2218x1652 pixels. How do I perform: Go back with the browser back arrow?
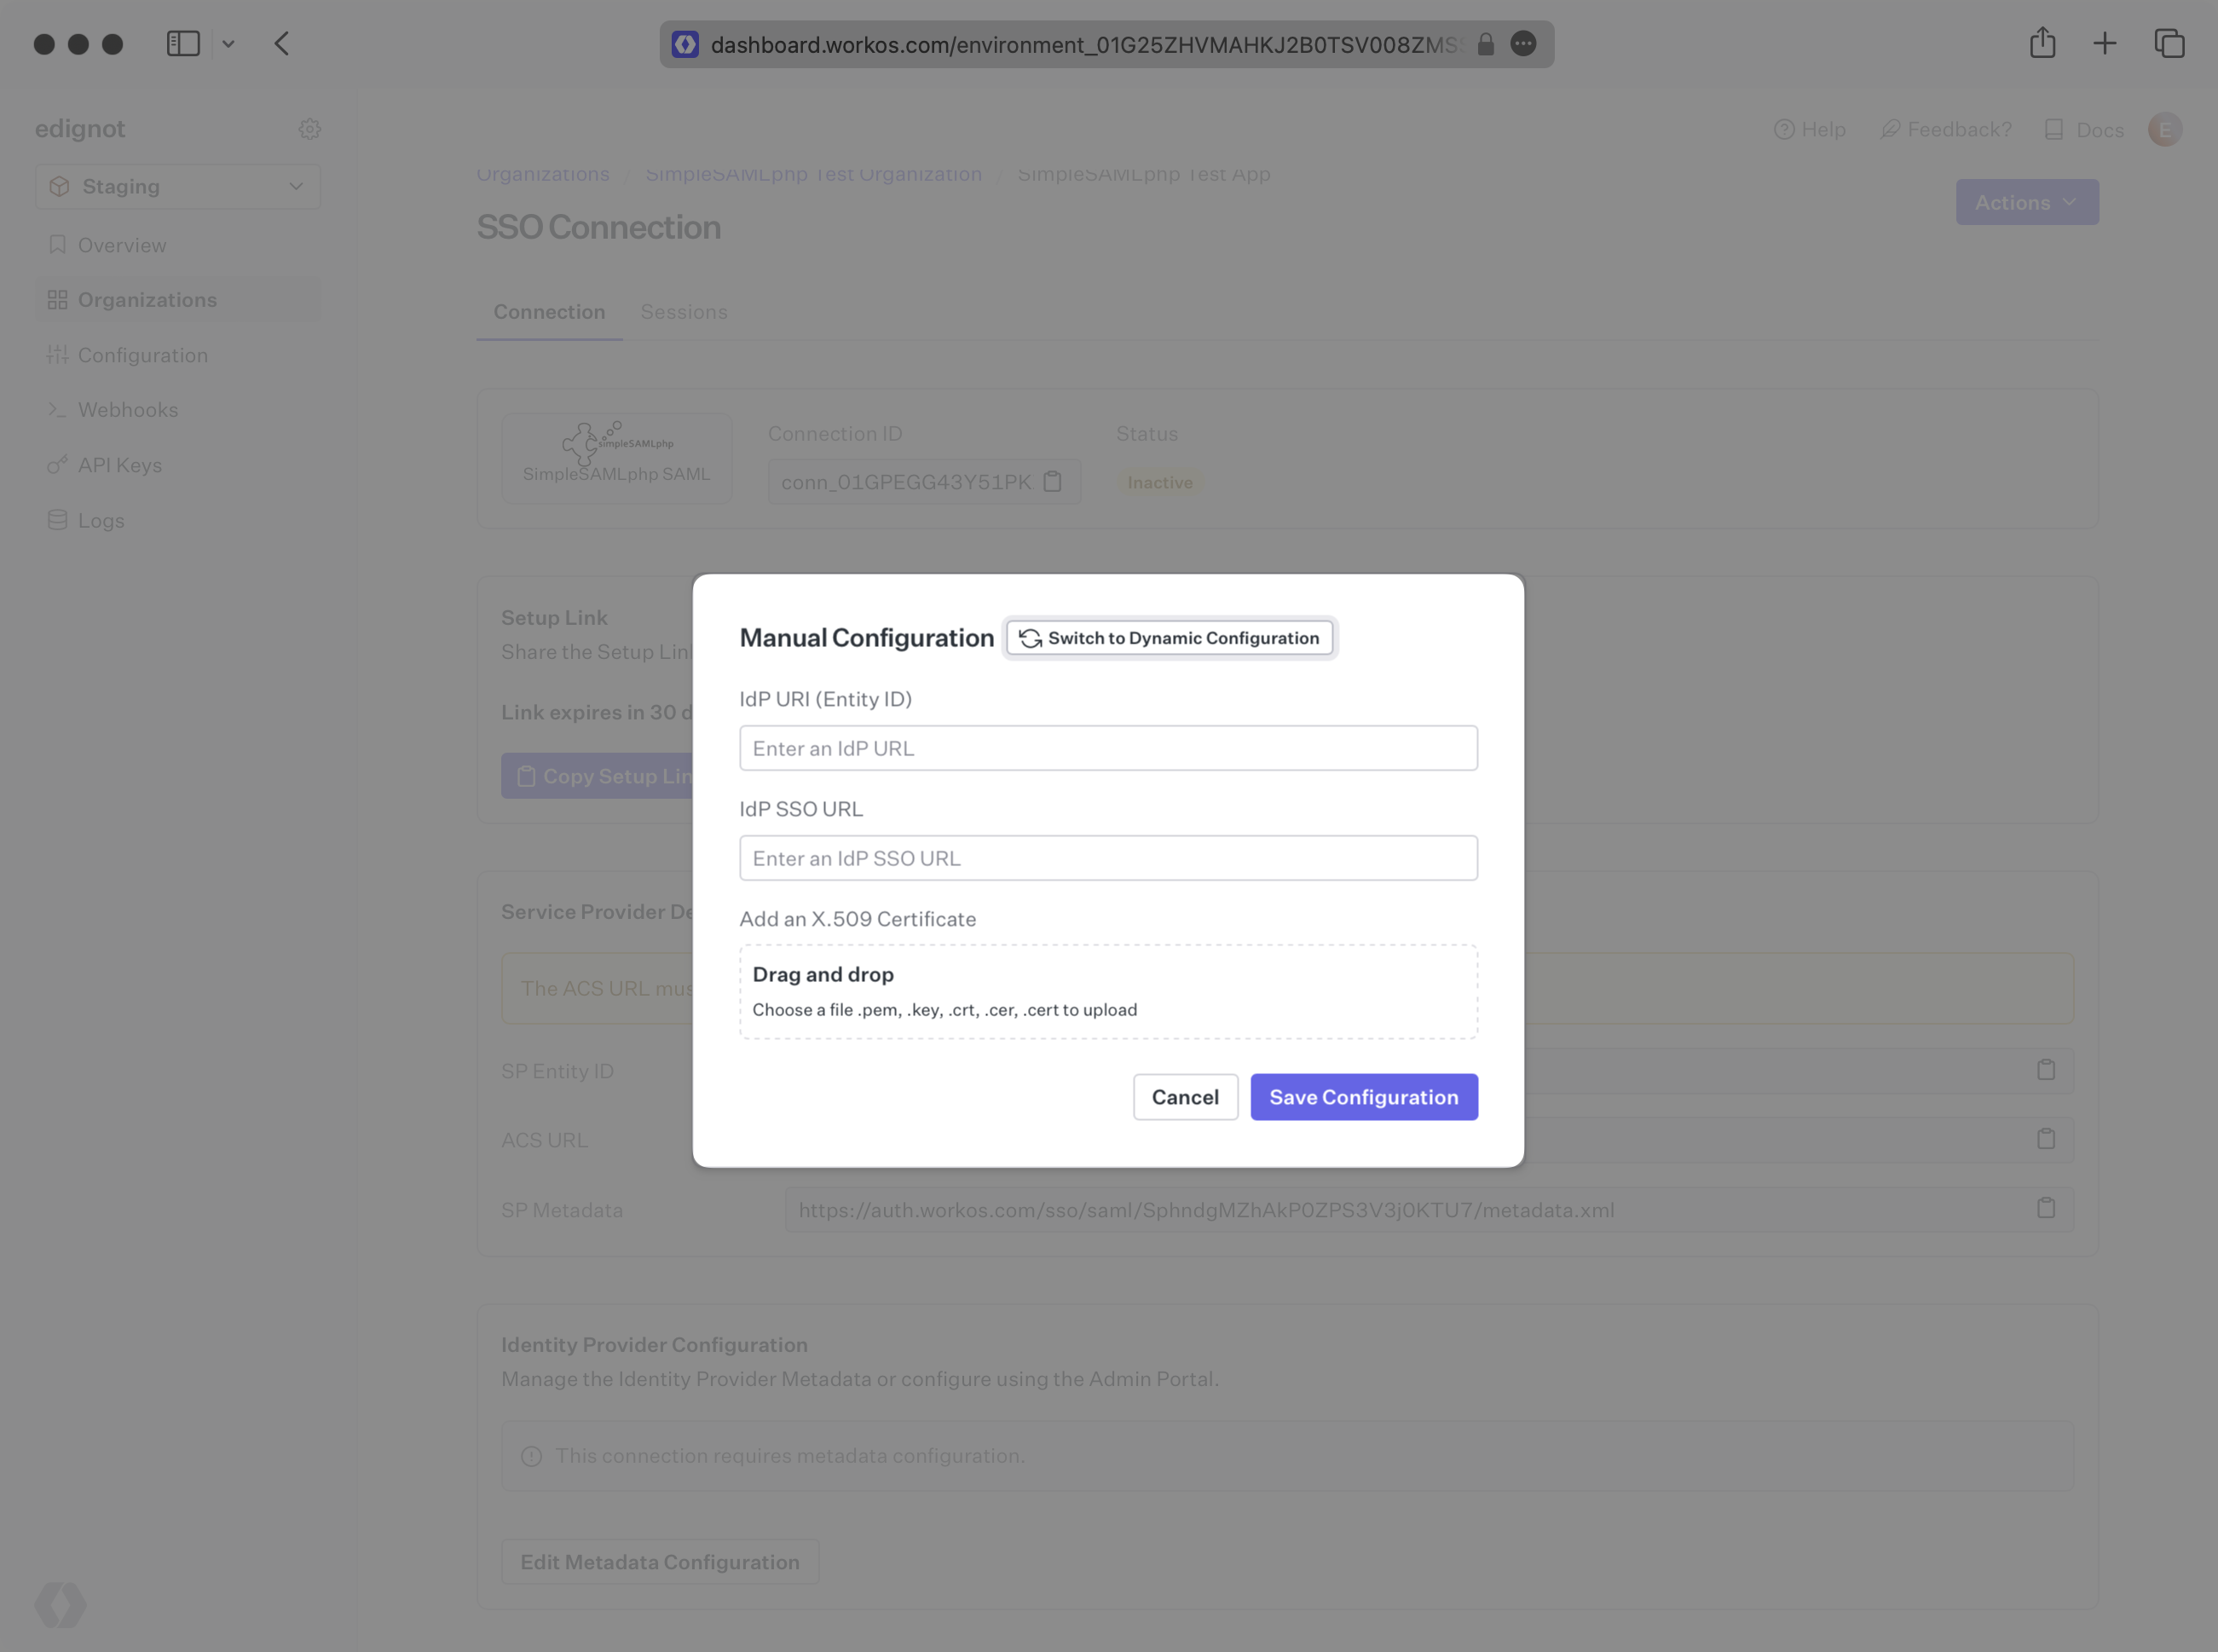[282, 44]
